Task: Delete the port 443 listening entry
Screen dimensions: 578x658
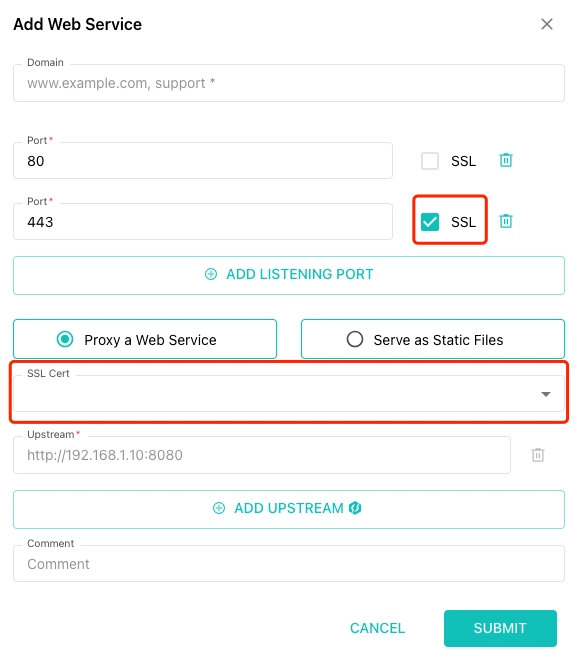Action: tap(506, 221)
